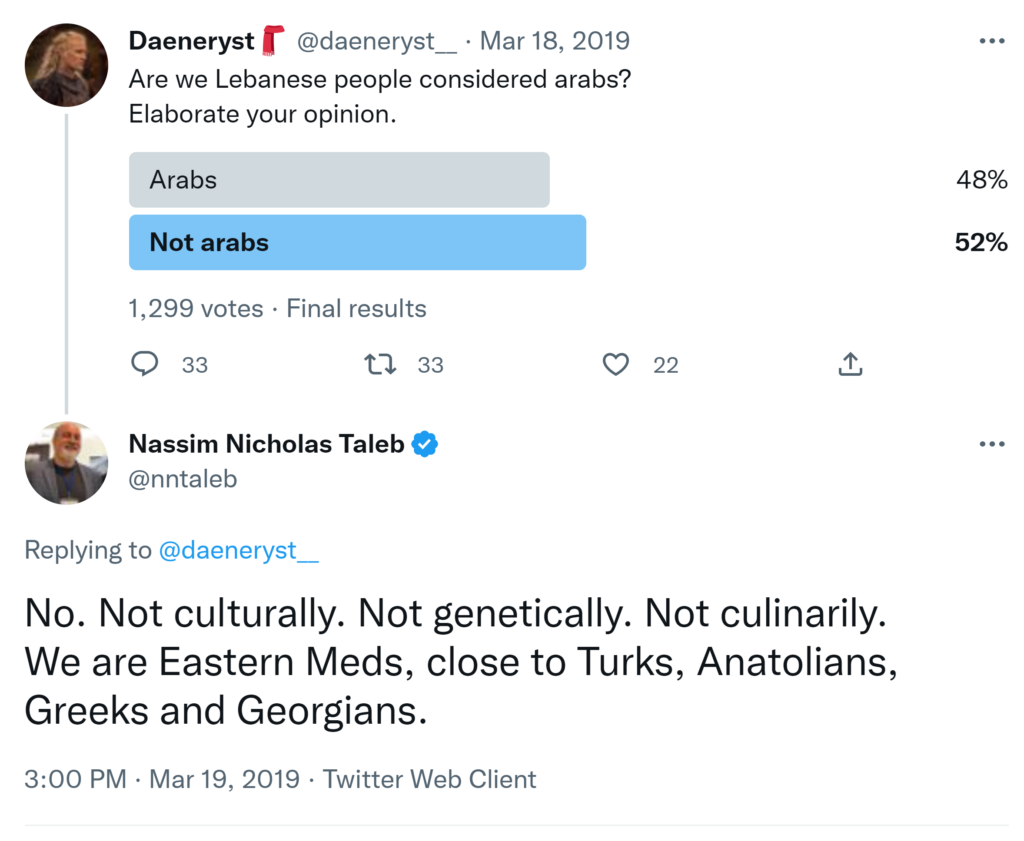Click Taleb's blue verified badge

click(426, 444)
